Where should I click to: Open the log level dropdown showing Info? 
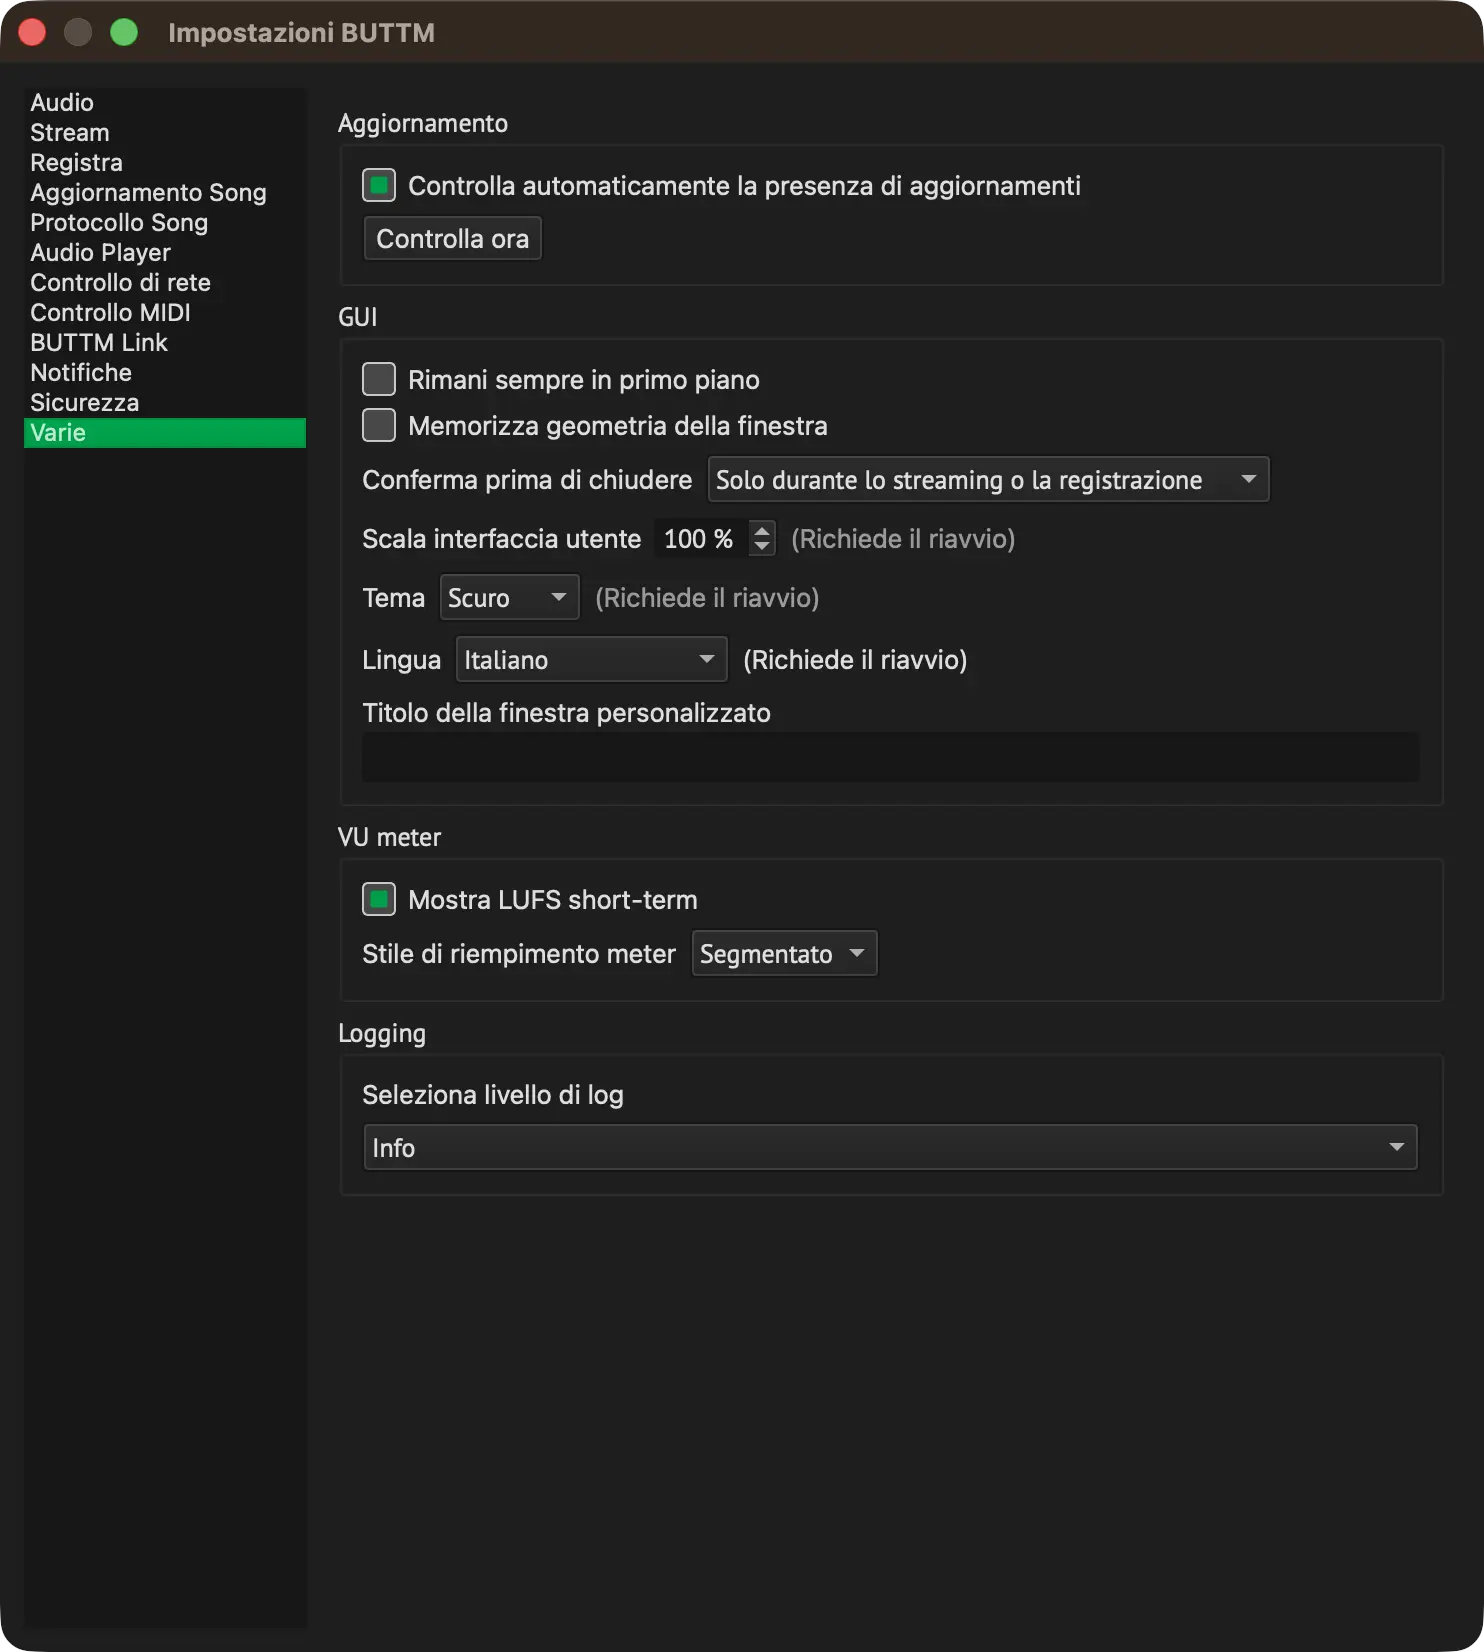(890, 1148)
